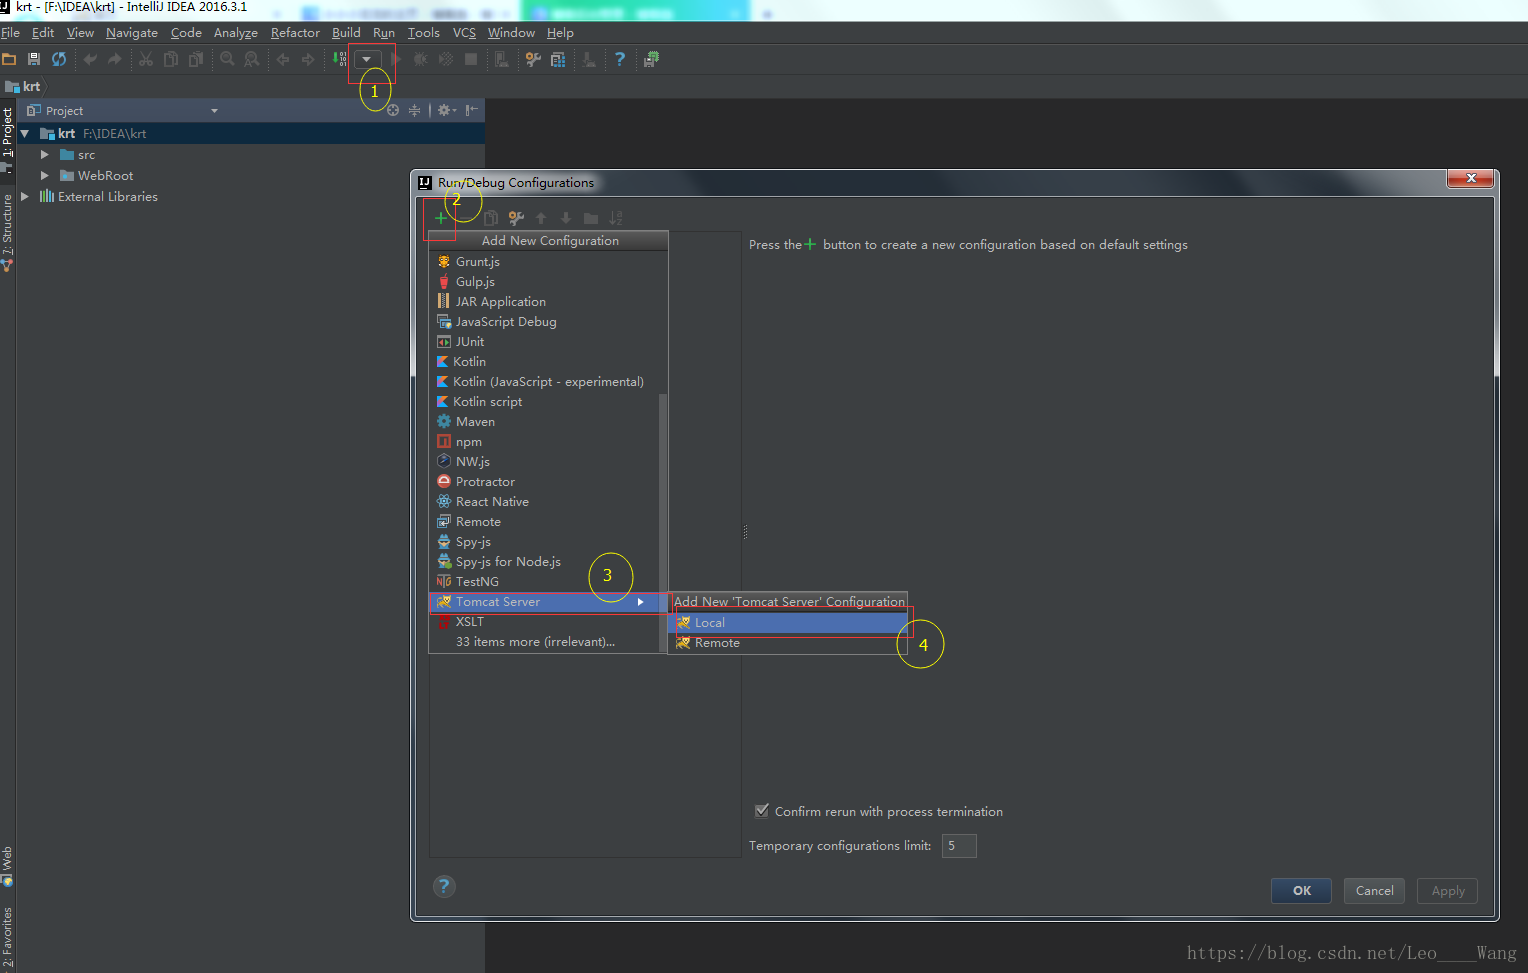Click the Scroll from Source target icon
1528x973 pixels.
pyautogui.click(x=393, y=110)
